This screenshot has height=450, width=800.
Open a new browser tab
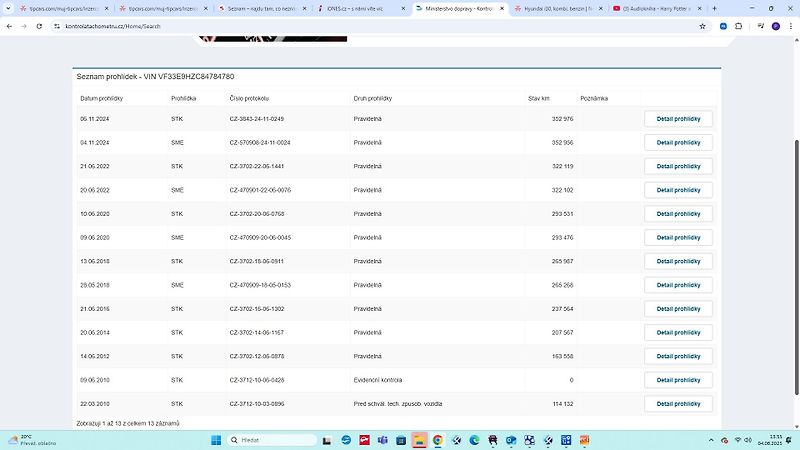point(714,9)
